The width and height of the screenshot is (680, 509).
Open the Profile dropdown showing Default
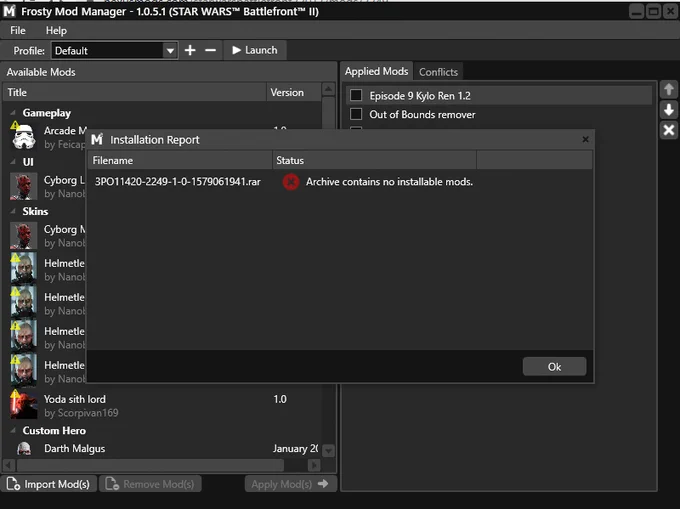(114, 51)
